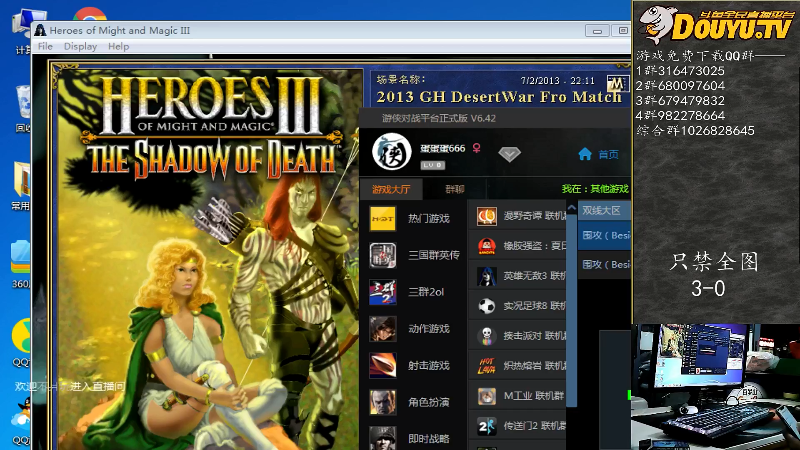Image resolution: width=800 pixels, height=450 pixels.
Task: Open the Display menu in Heroes III window
Action: (x=80, y=46)
